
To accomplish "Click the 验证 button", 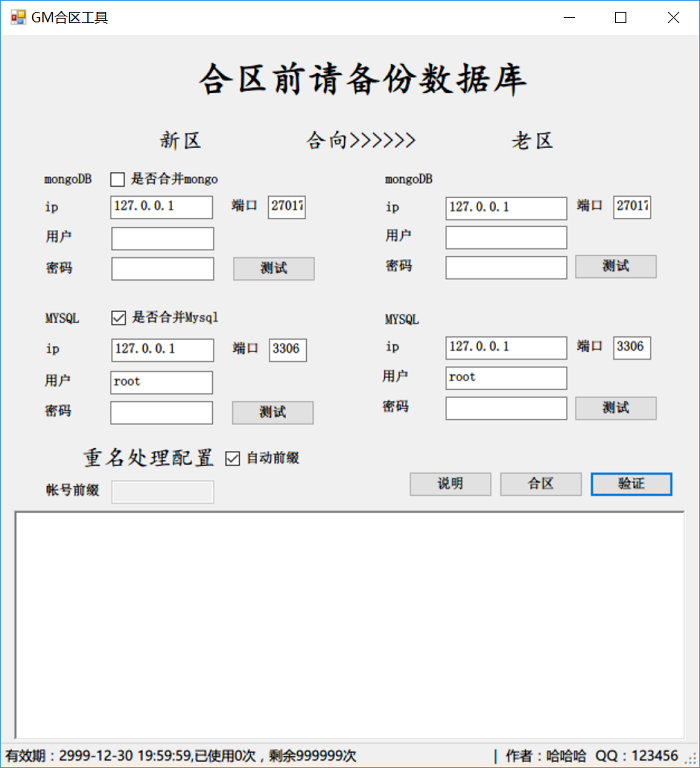I will click(x=631, y=484).
